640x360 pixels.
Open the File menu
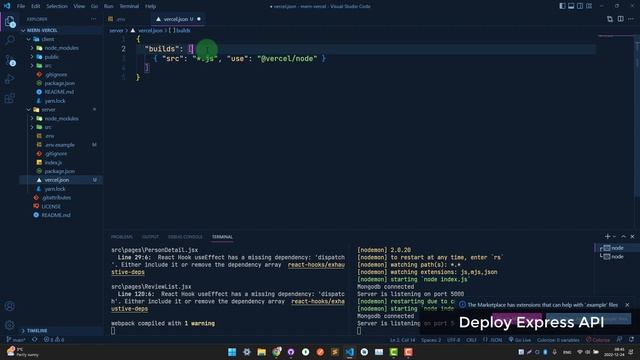tap(21, 6)
